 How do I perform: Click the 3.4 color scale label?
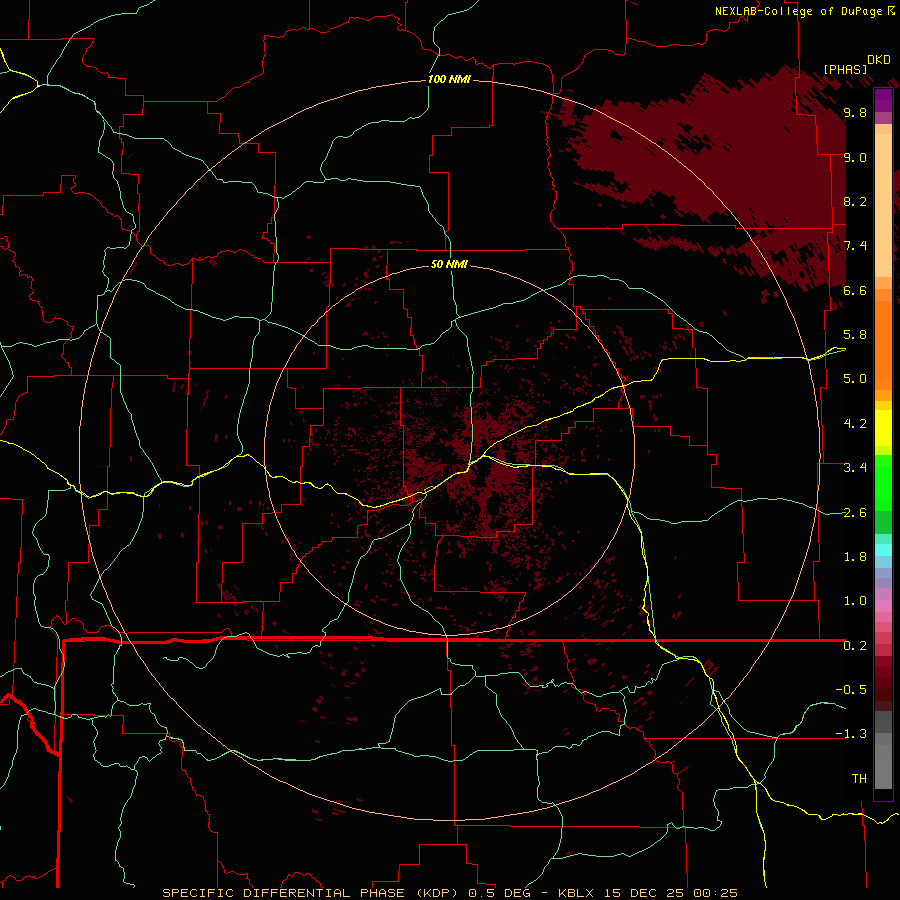click(x=855, y=468)
